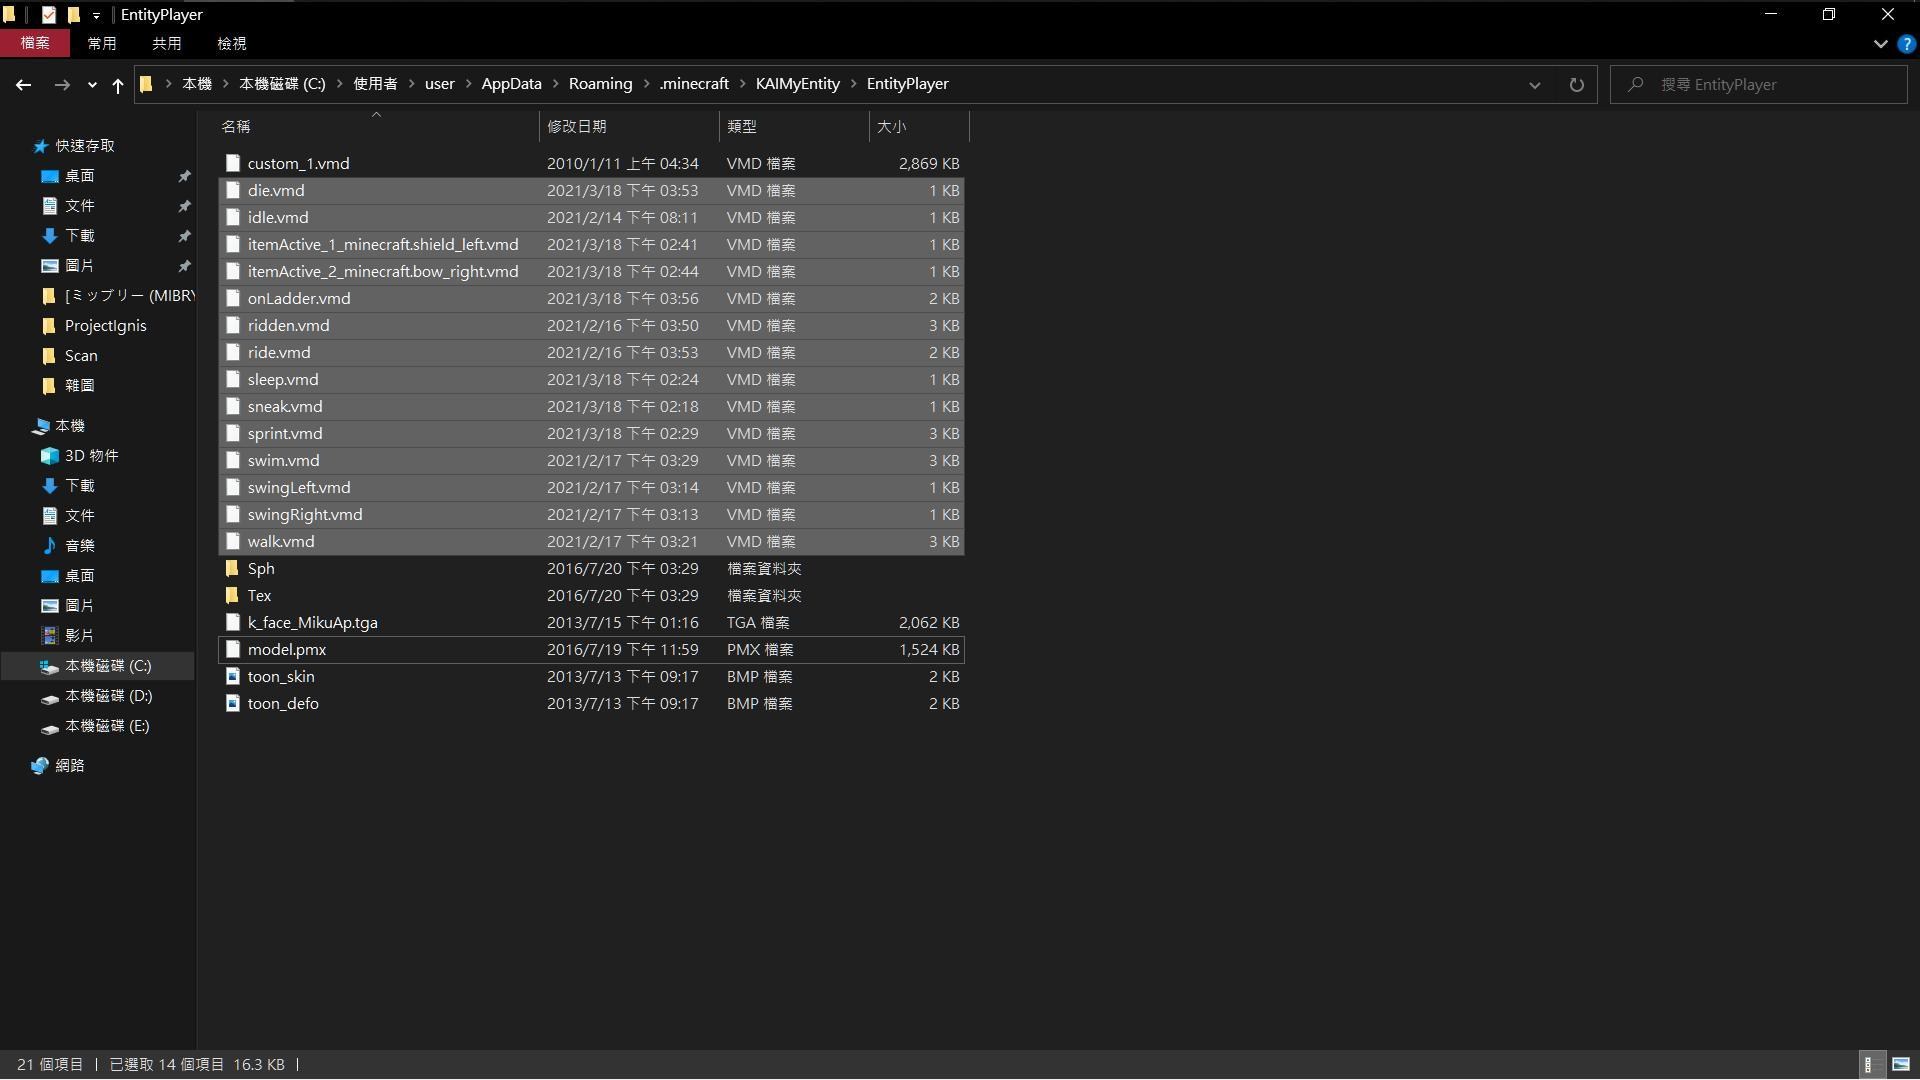Go up one folder level

[x=118, y=85]
